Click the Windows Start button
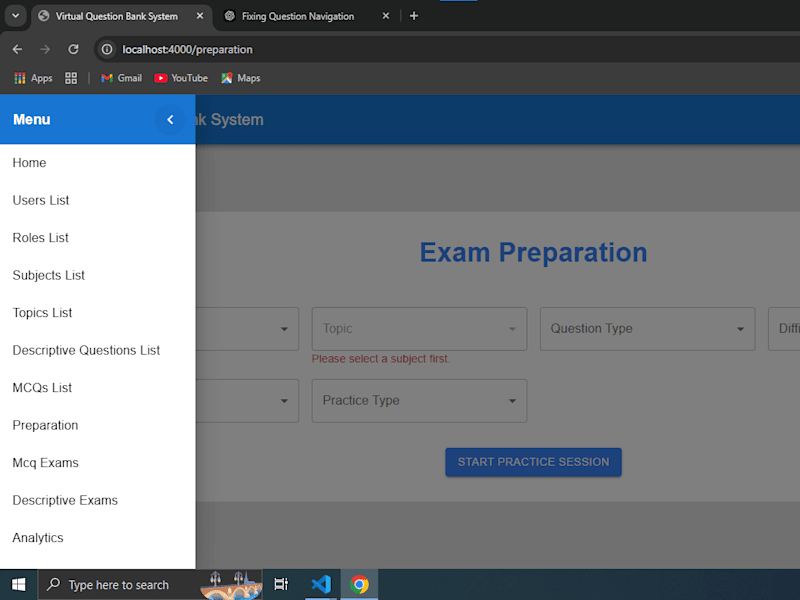This screenshot has height=600, width=800. pyautogui.click(x=19, y=585)
